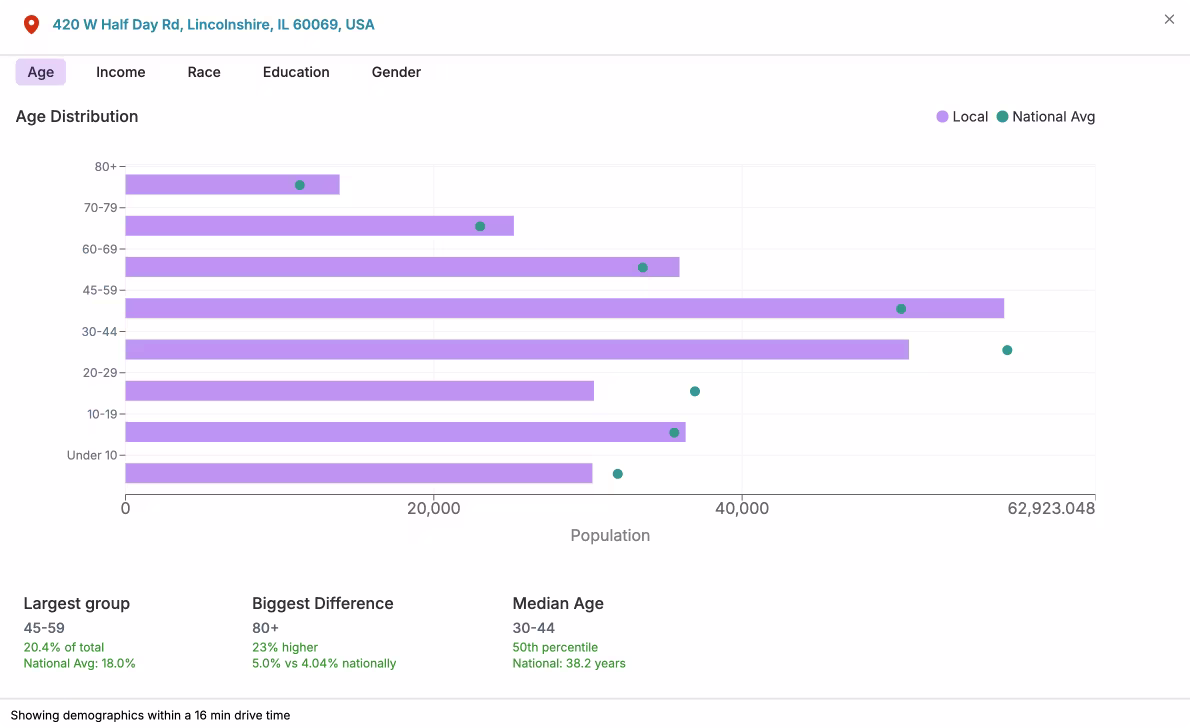Open the Race tab
Viewport: 1190px width, 728px height.
(x=204, y=72)
